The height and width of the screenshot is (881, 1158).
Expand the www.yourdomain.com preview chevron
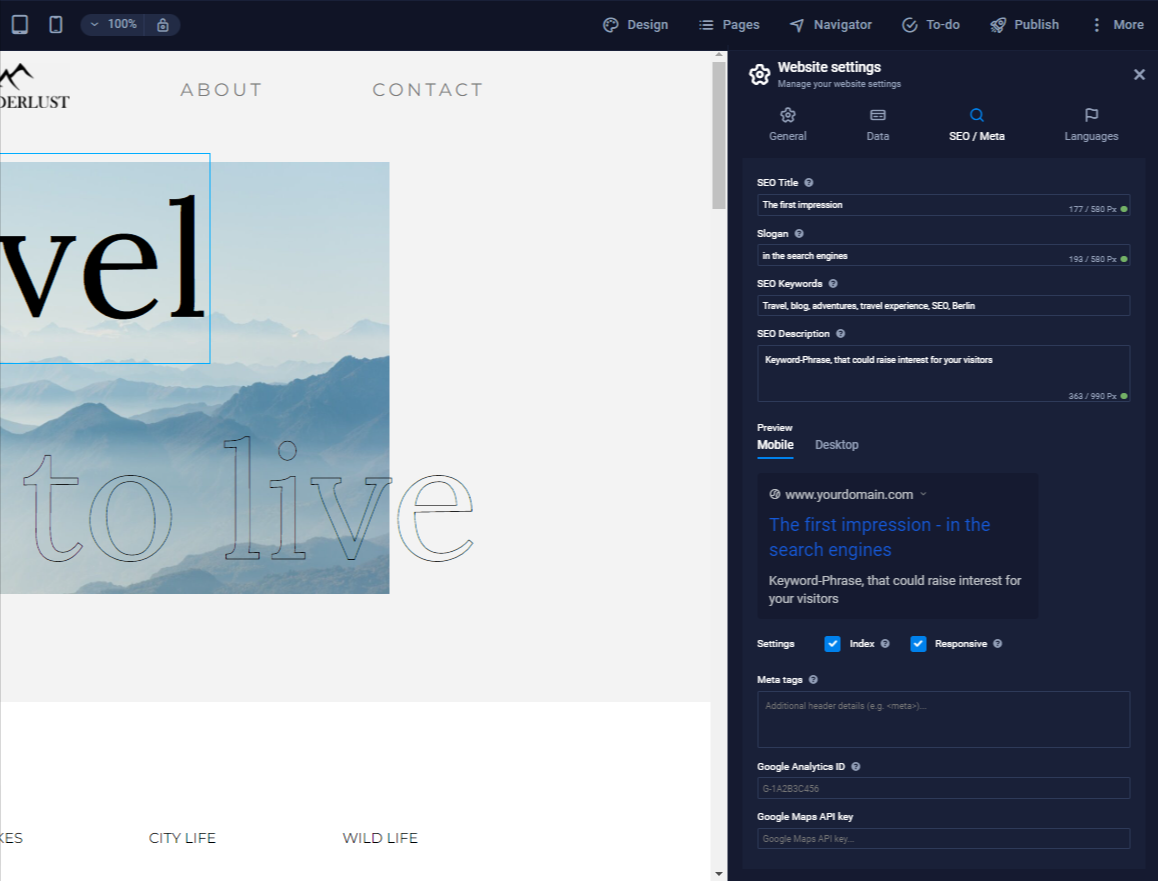[x=923, y=494]
